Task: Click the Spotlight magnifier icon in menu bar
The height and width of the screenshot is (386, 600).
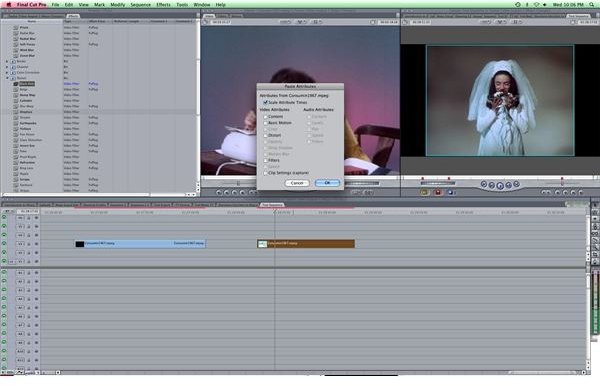Action: tap(592, 5)
